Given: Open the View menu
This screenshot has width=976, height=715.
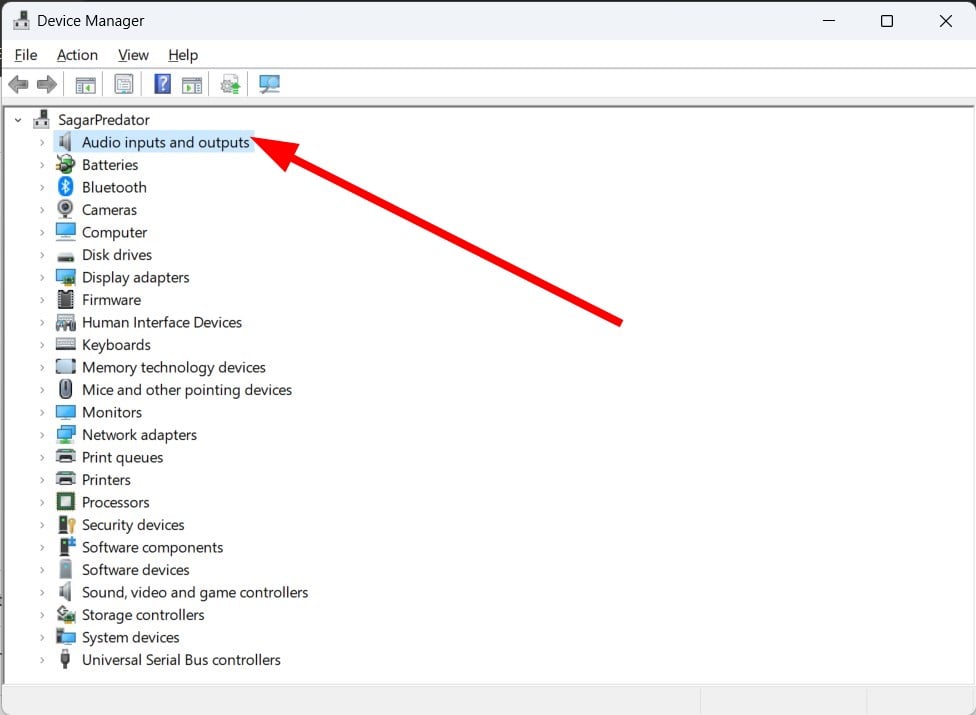Looking at the screenshot, I should 133,55.
